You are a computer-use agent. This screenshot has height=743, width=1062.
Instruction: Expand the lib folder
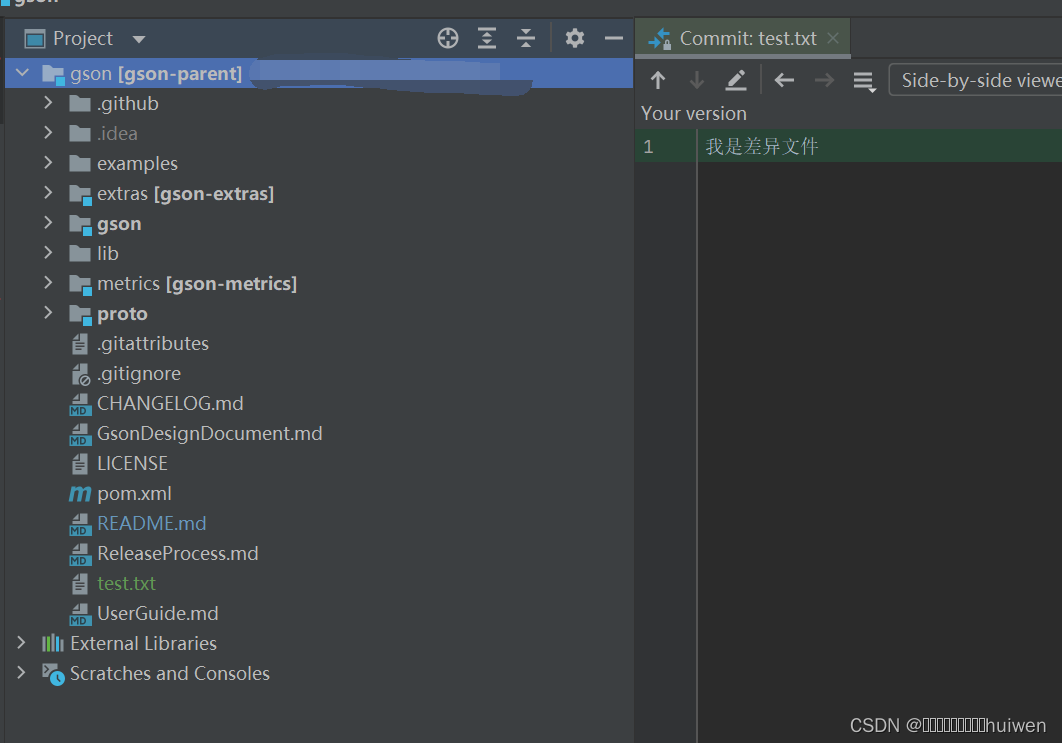coord(48,252)
